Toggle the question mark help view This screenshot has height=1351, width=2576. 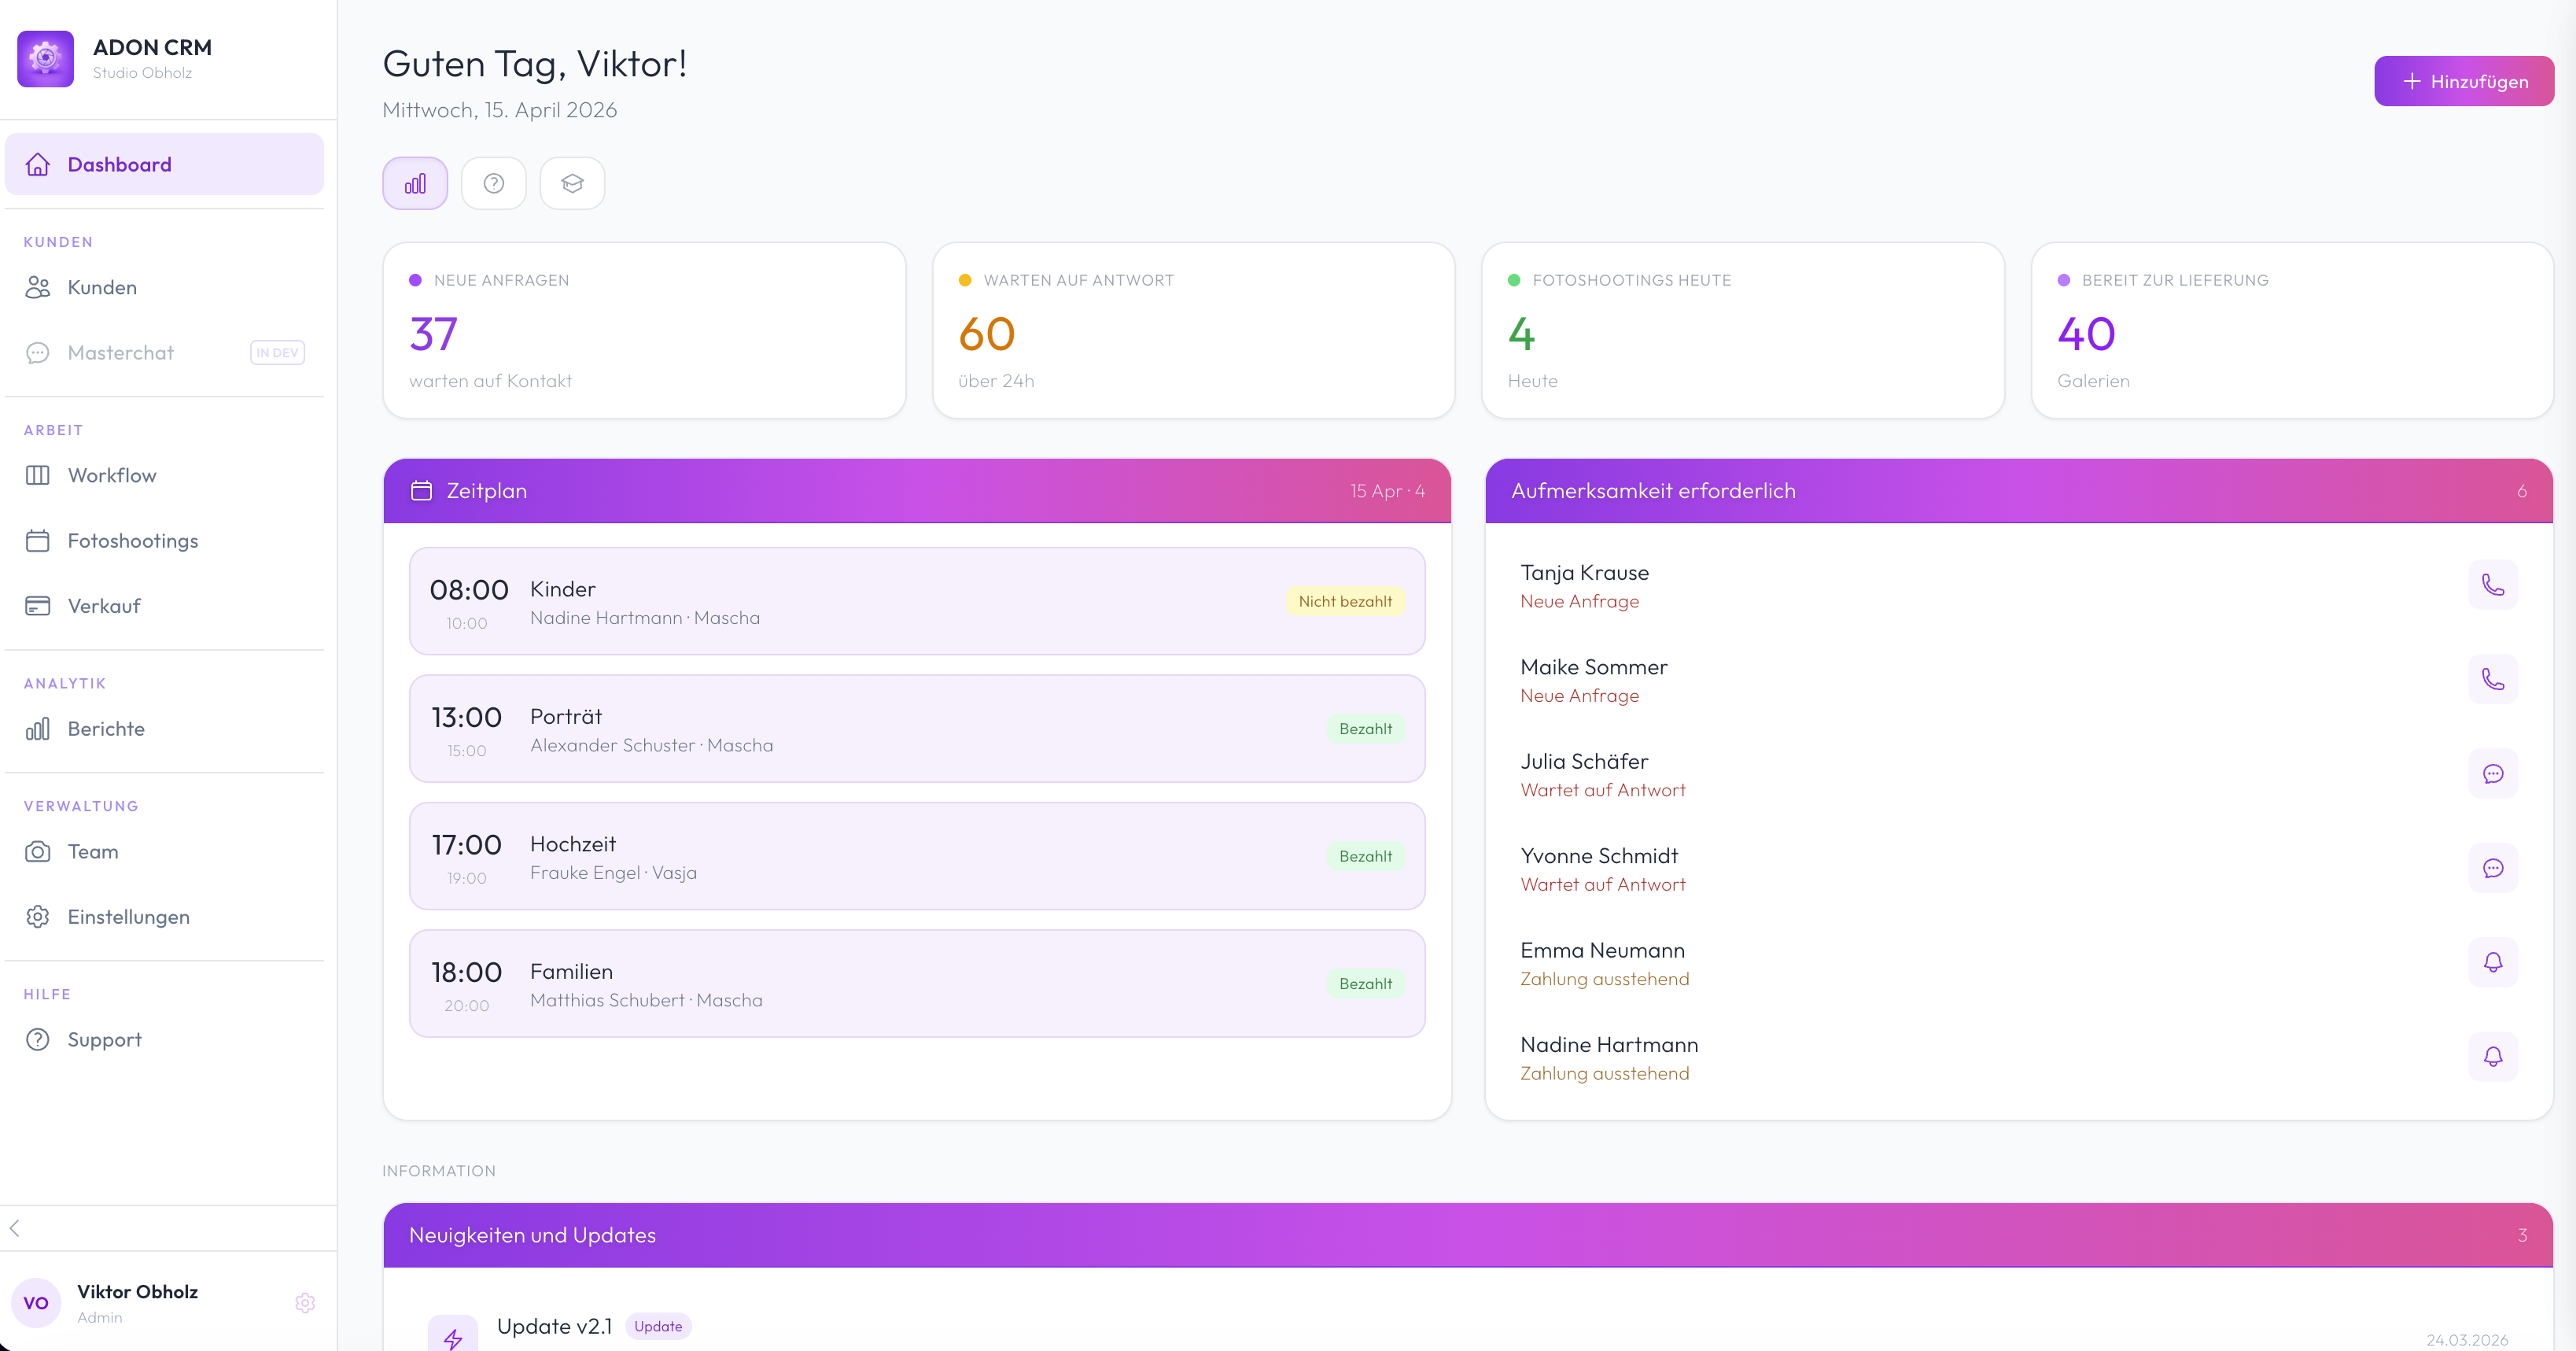[493, 182]
